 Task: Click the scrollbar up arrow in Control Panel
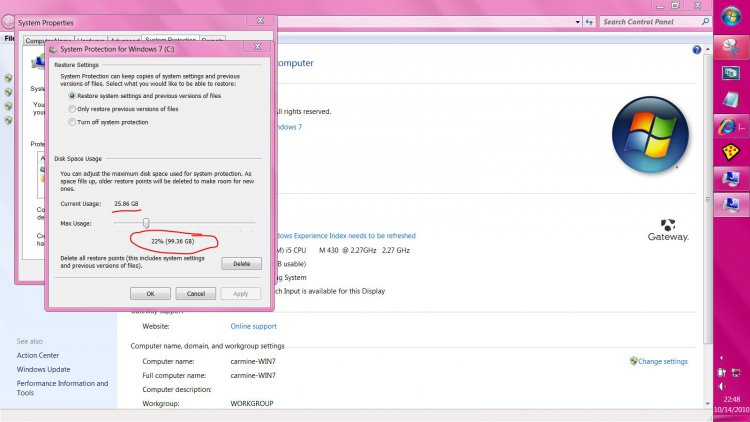[708, 49]
